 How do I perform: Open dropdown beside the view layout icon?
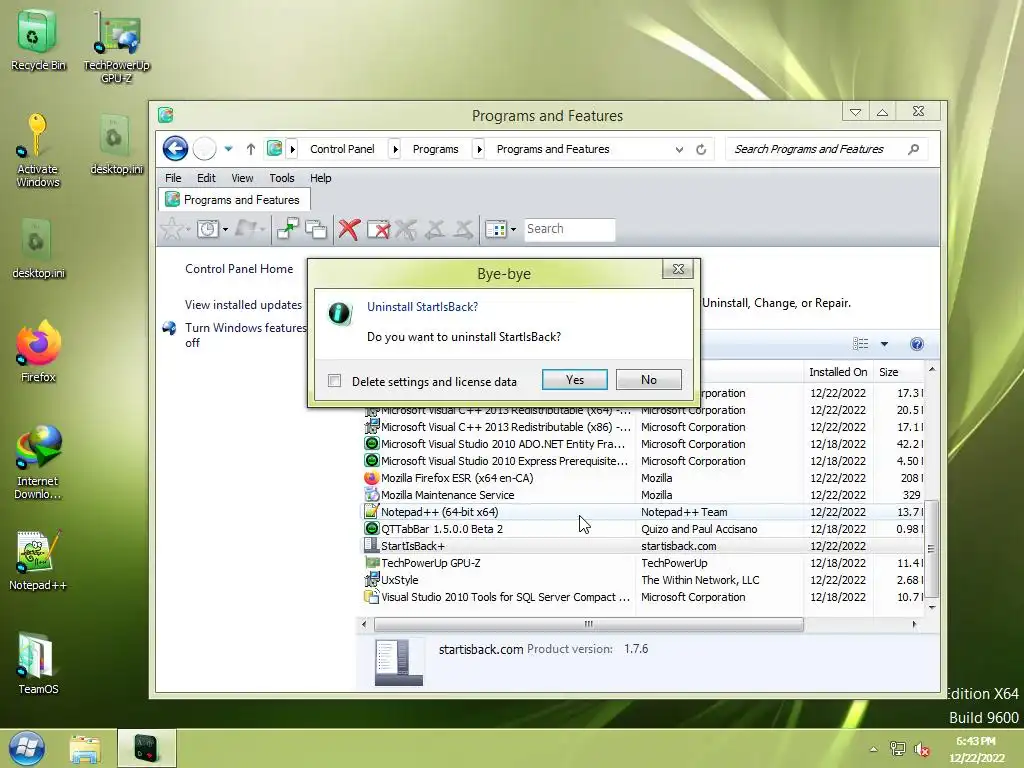[x=513, y=229]
